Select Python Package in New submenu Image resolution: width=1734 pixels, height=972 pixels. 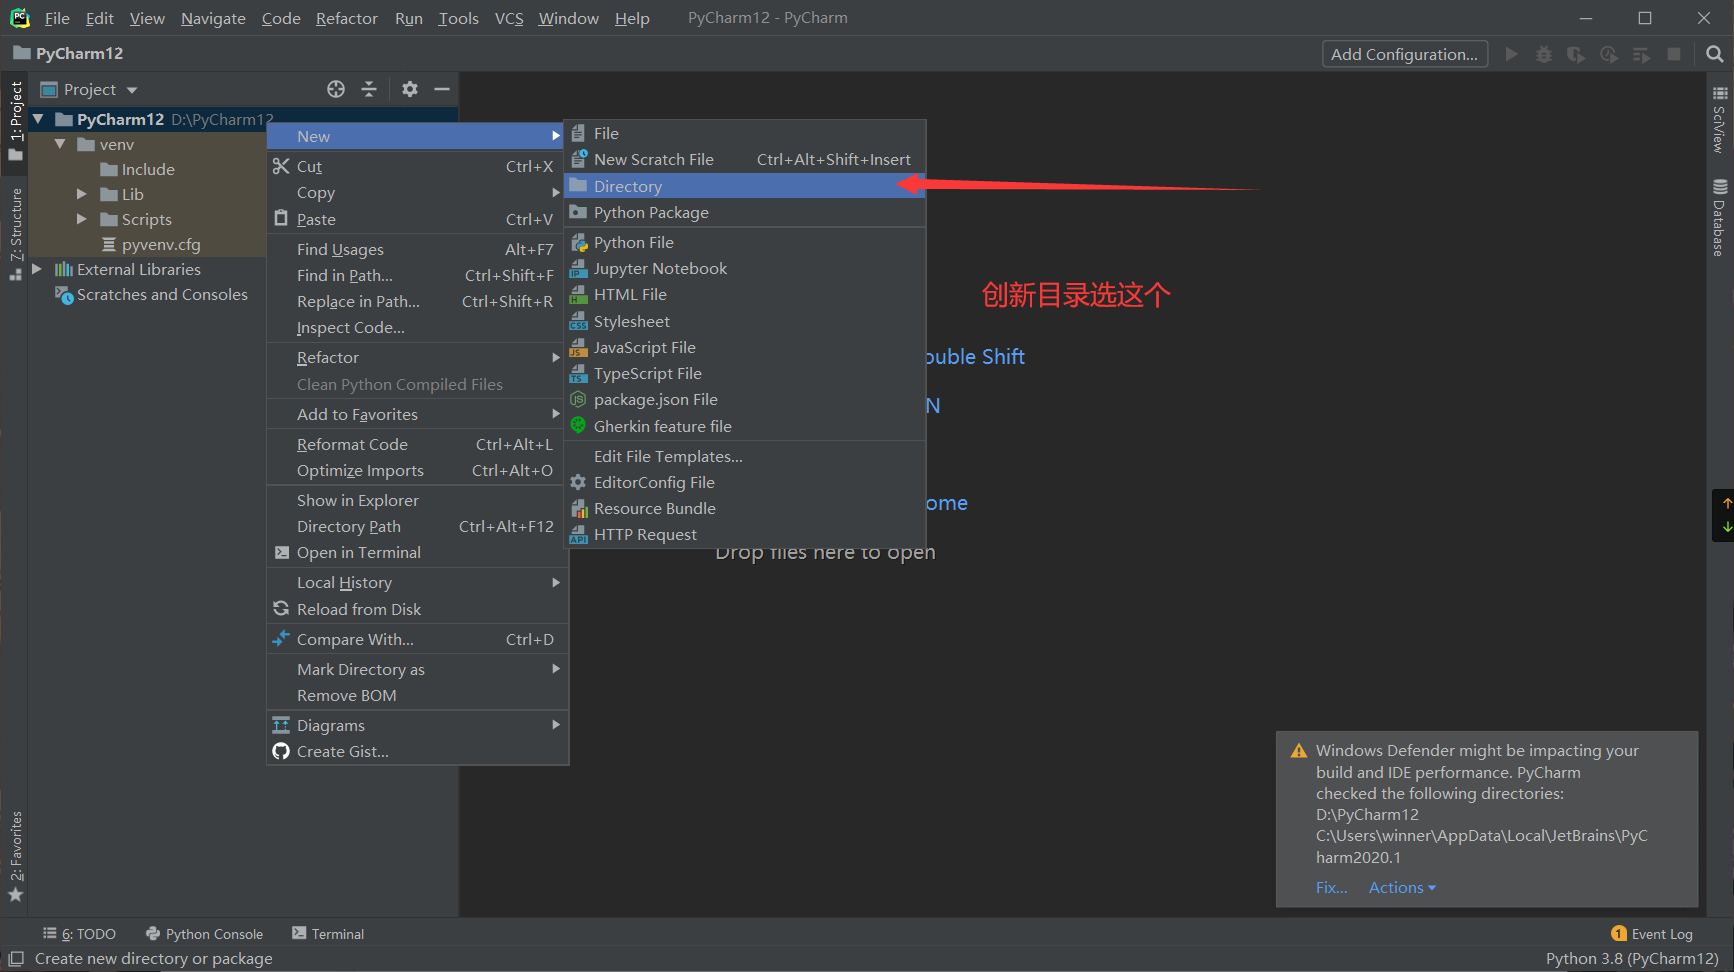(x=744, y=213)
